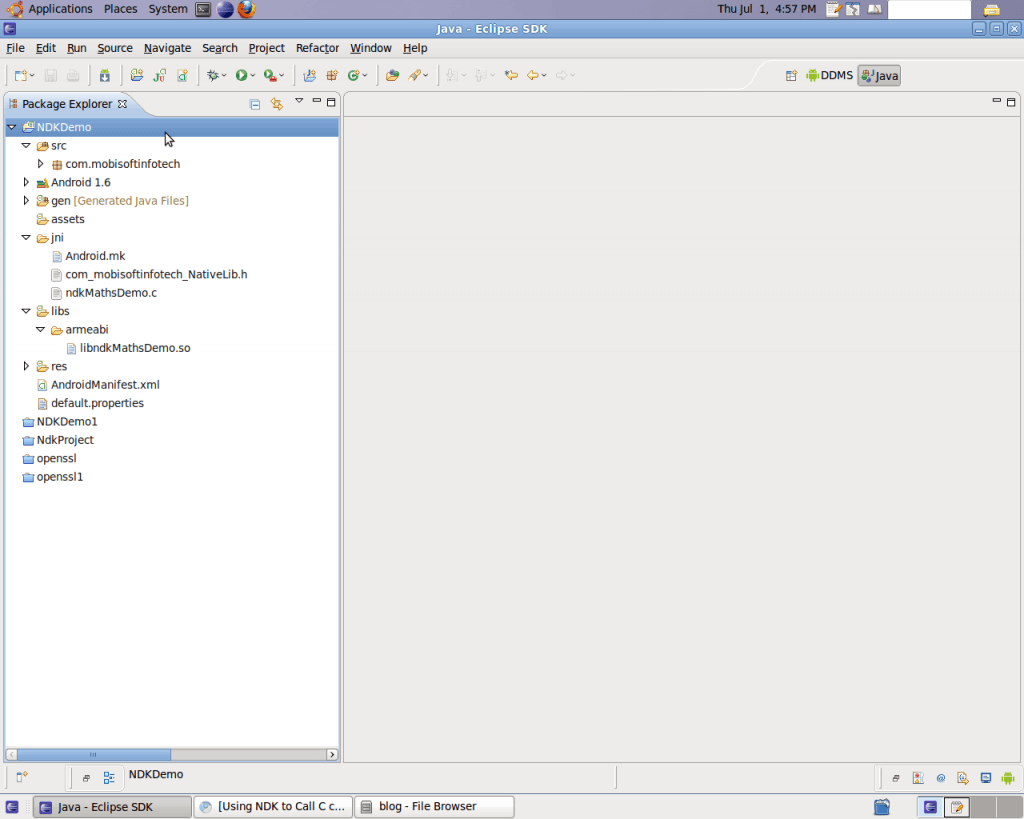
Task: Click the Run (green play) toolbar icon
Action: [x=241, y=75]
